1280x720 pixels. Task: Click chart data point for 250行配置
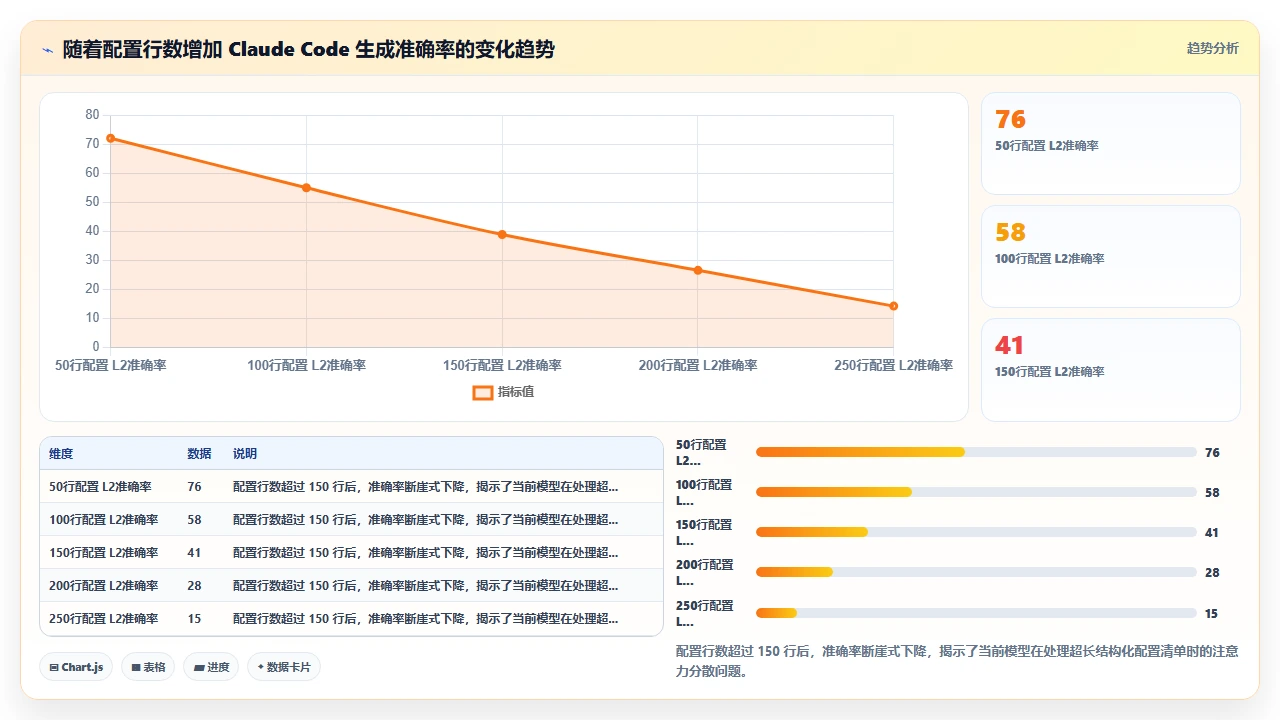pos(893,306)
